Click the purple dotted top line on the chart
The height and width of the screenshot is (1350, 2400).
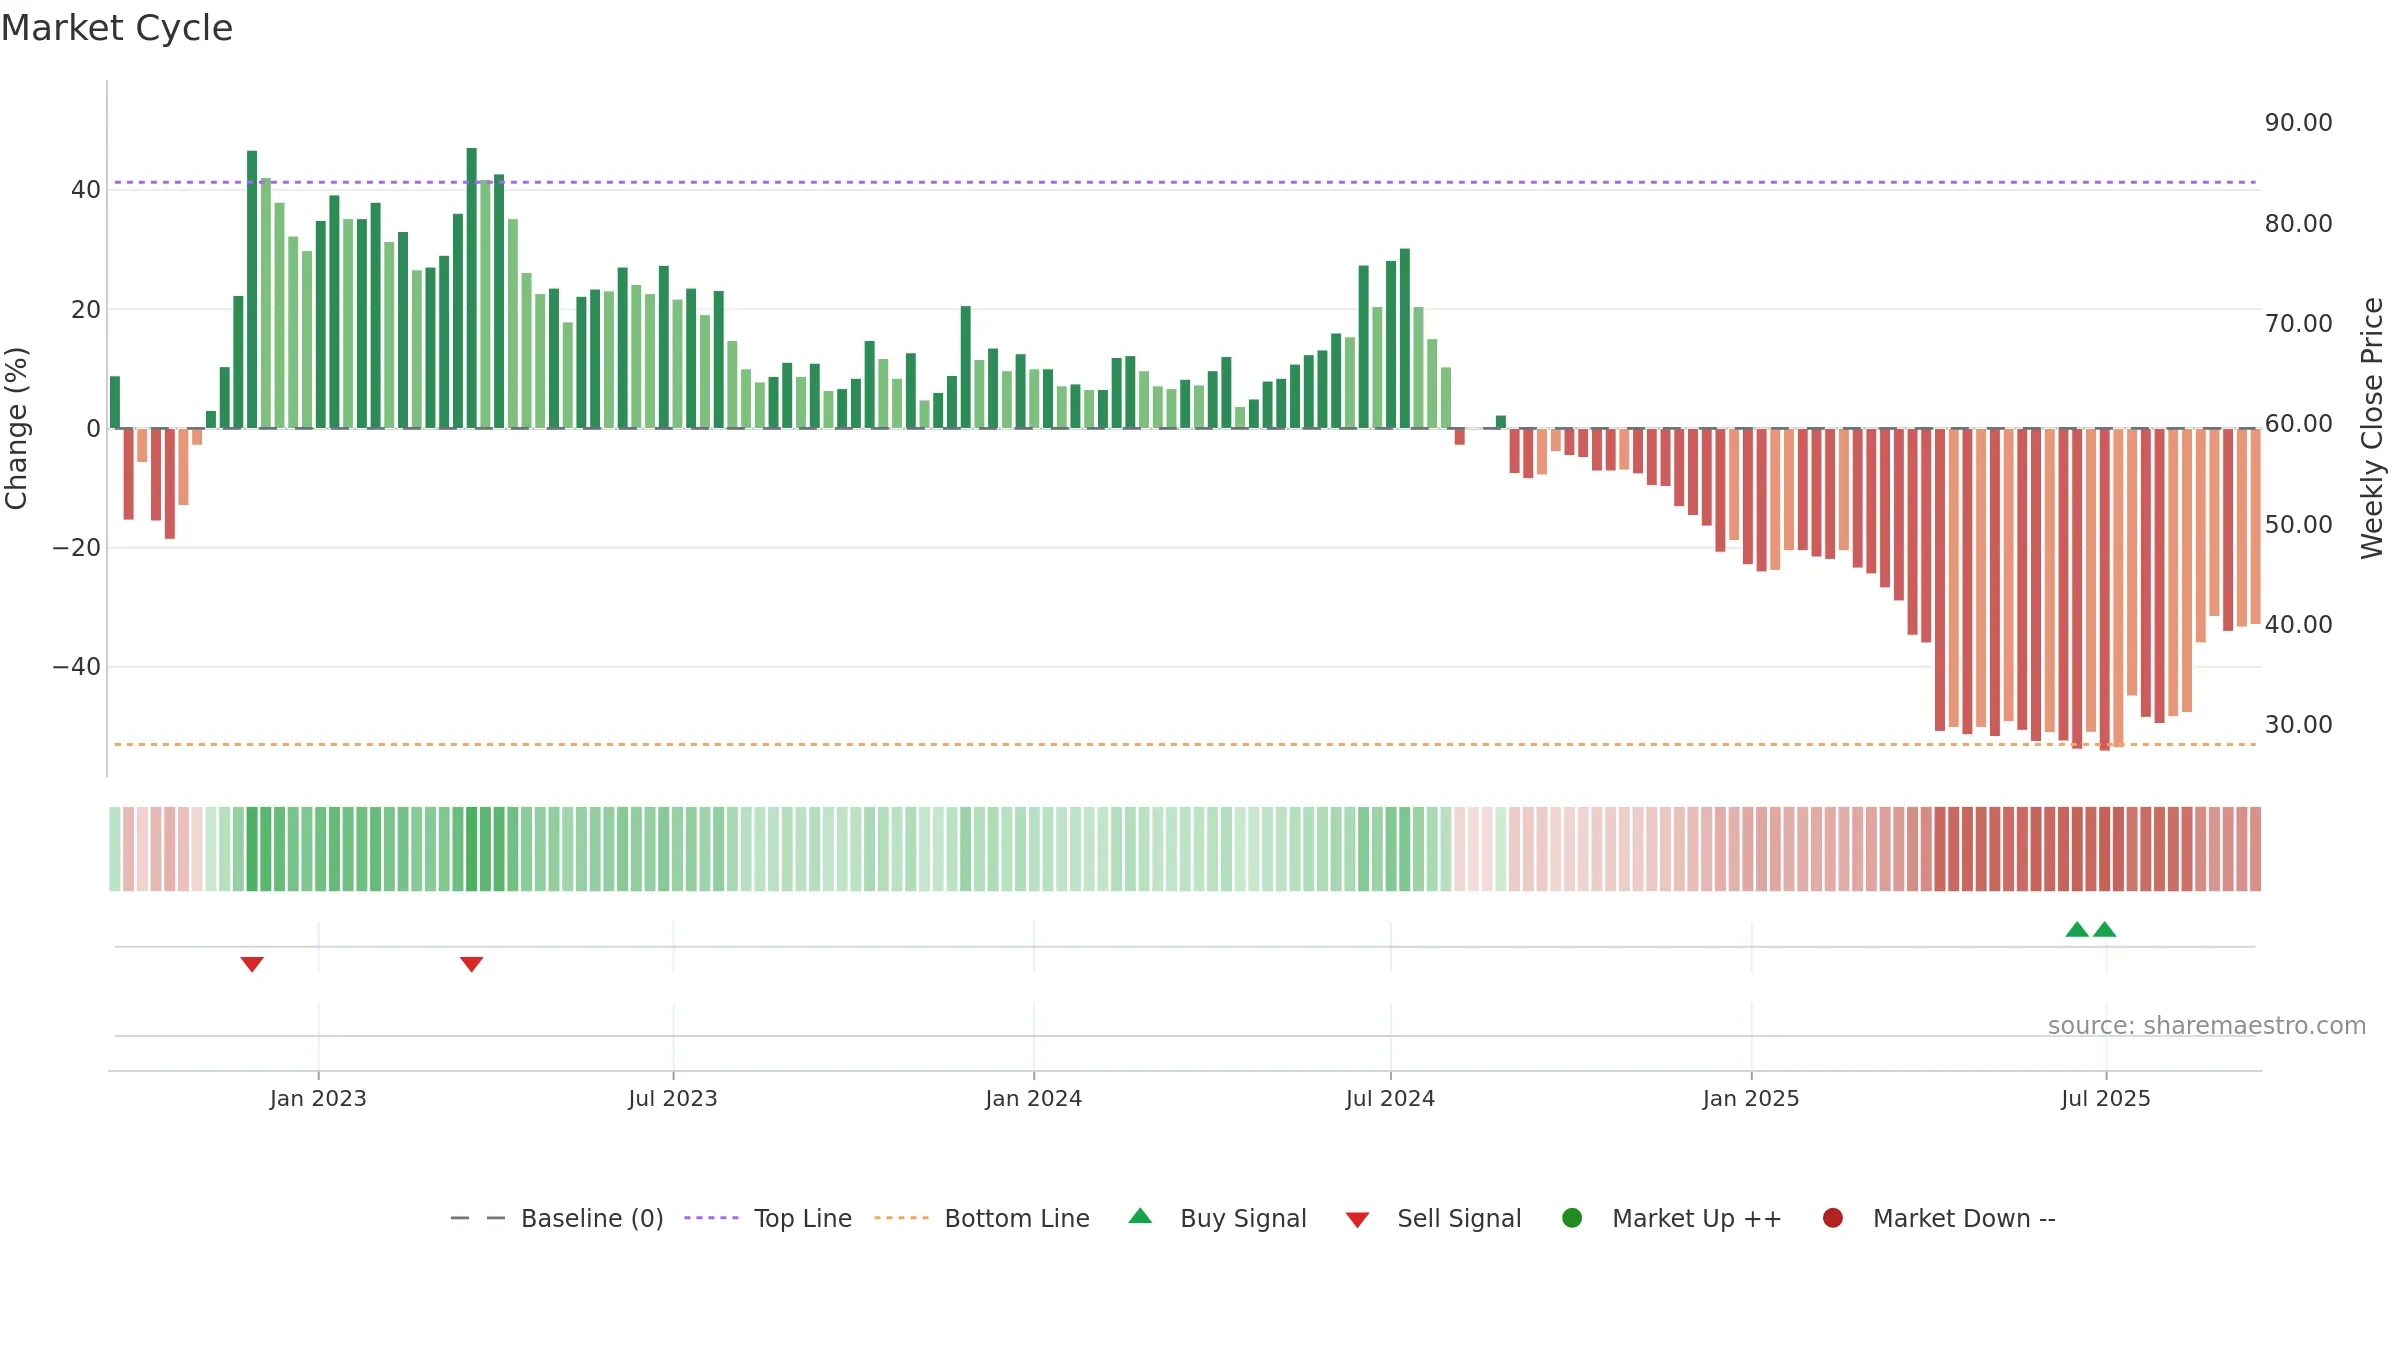coord(1185,182)
